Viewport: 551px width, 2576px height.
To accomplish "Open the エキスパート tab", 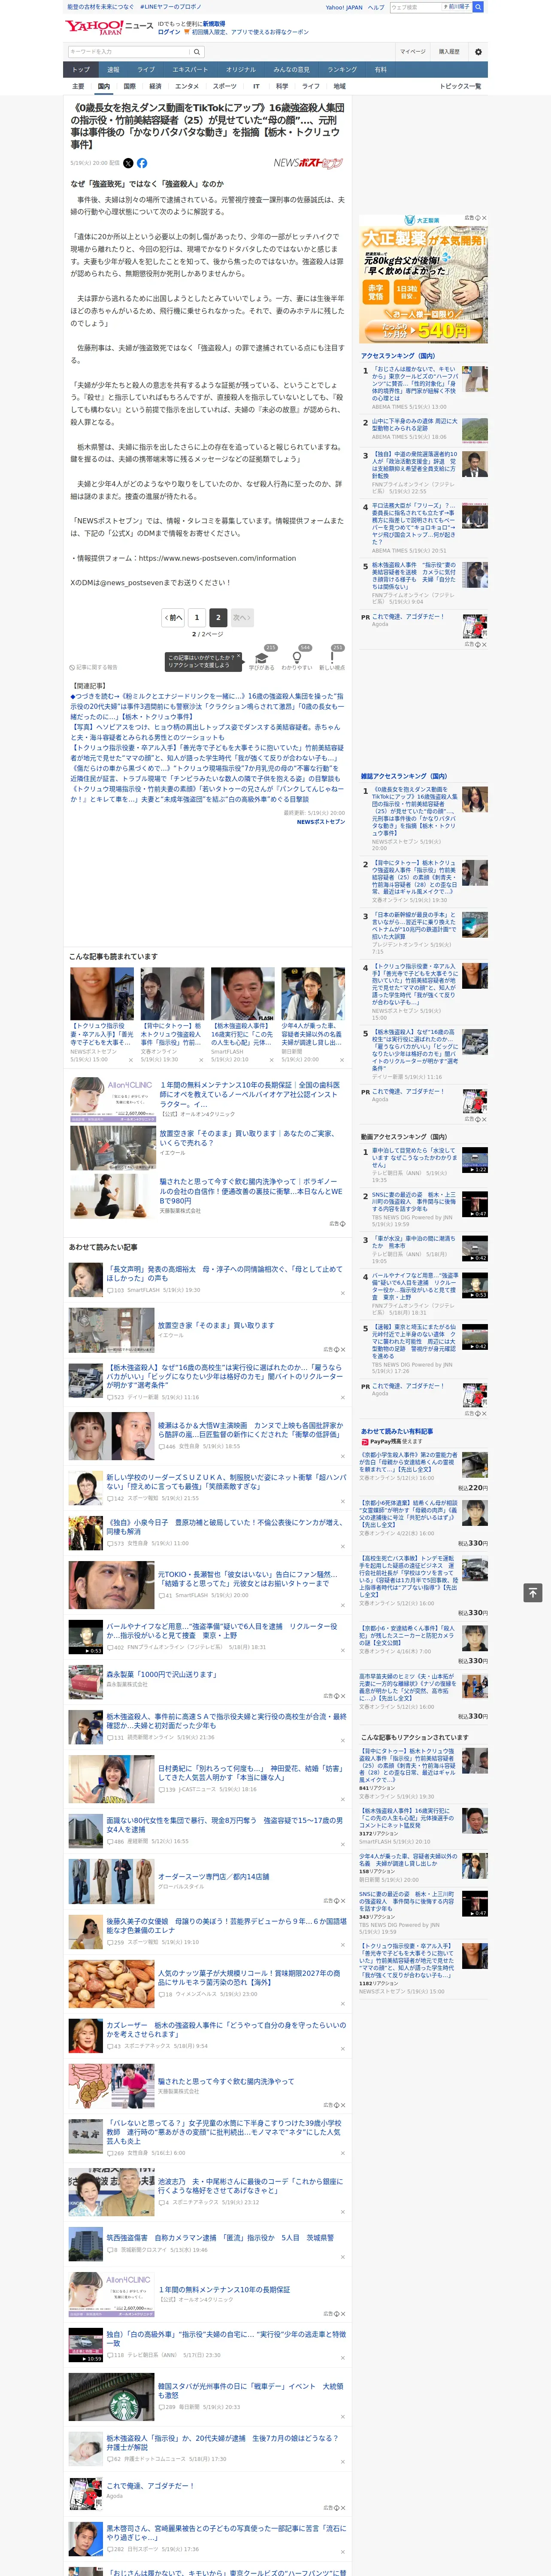I will click(x=190, y=70).
